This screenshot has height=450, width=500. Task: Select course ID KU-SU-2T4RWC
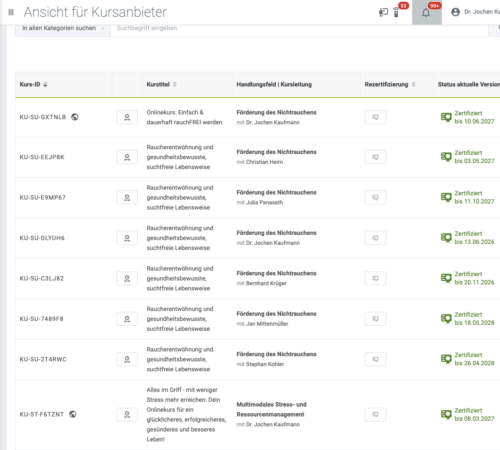(x=43, y=359)
